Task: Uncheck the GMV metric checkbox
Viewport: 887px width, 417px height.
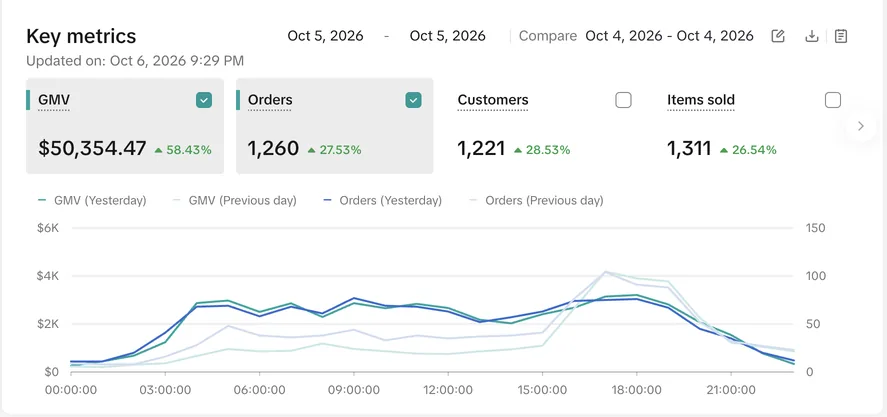Action: click(x=204, y=101)
